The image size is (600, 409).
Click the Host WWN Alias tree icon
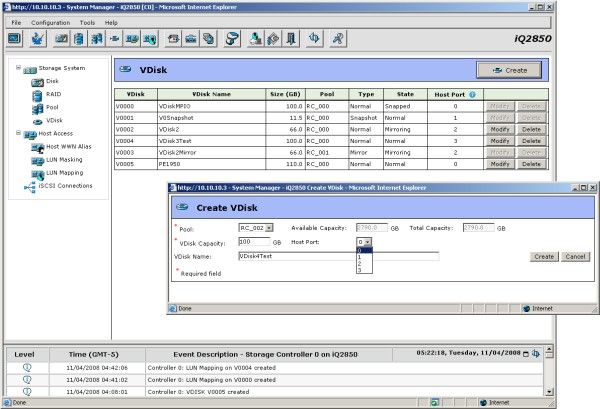pyautogui.click(x=38, y=148)
